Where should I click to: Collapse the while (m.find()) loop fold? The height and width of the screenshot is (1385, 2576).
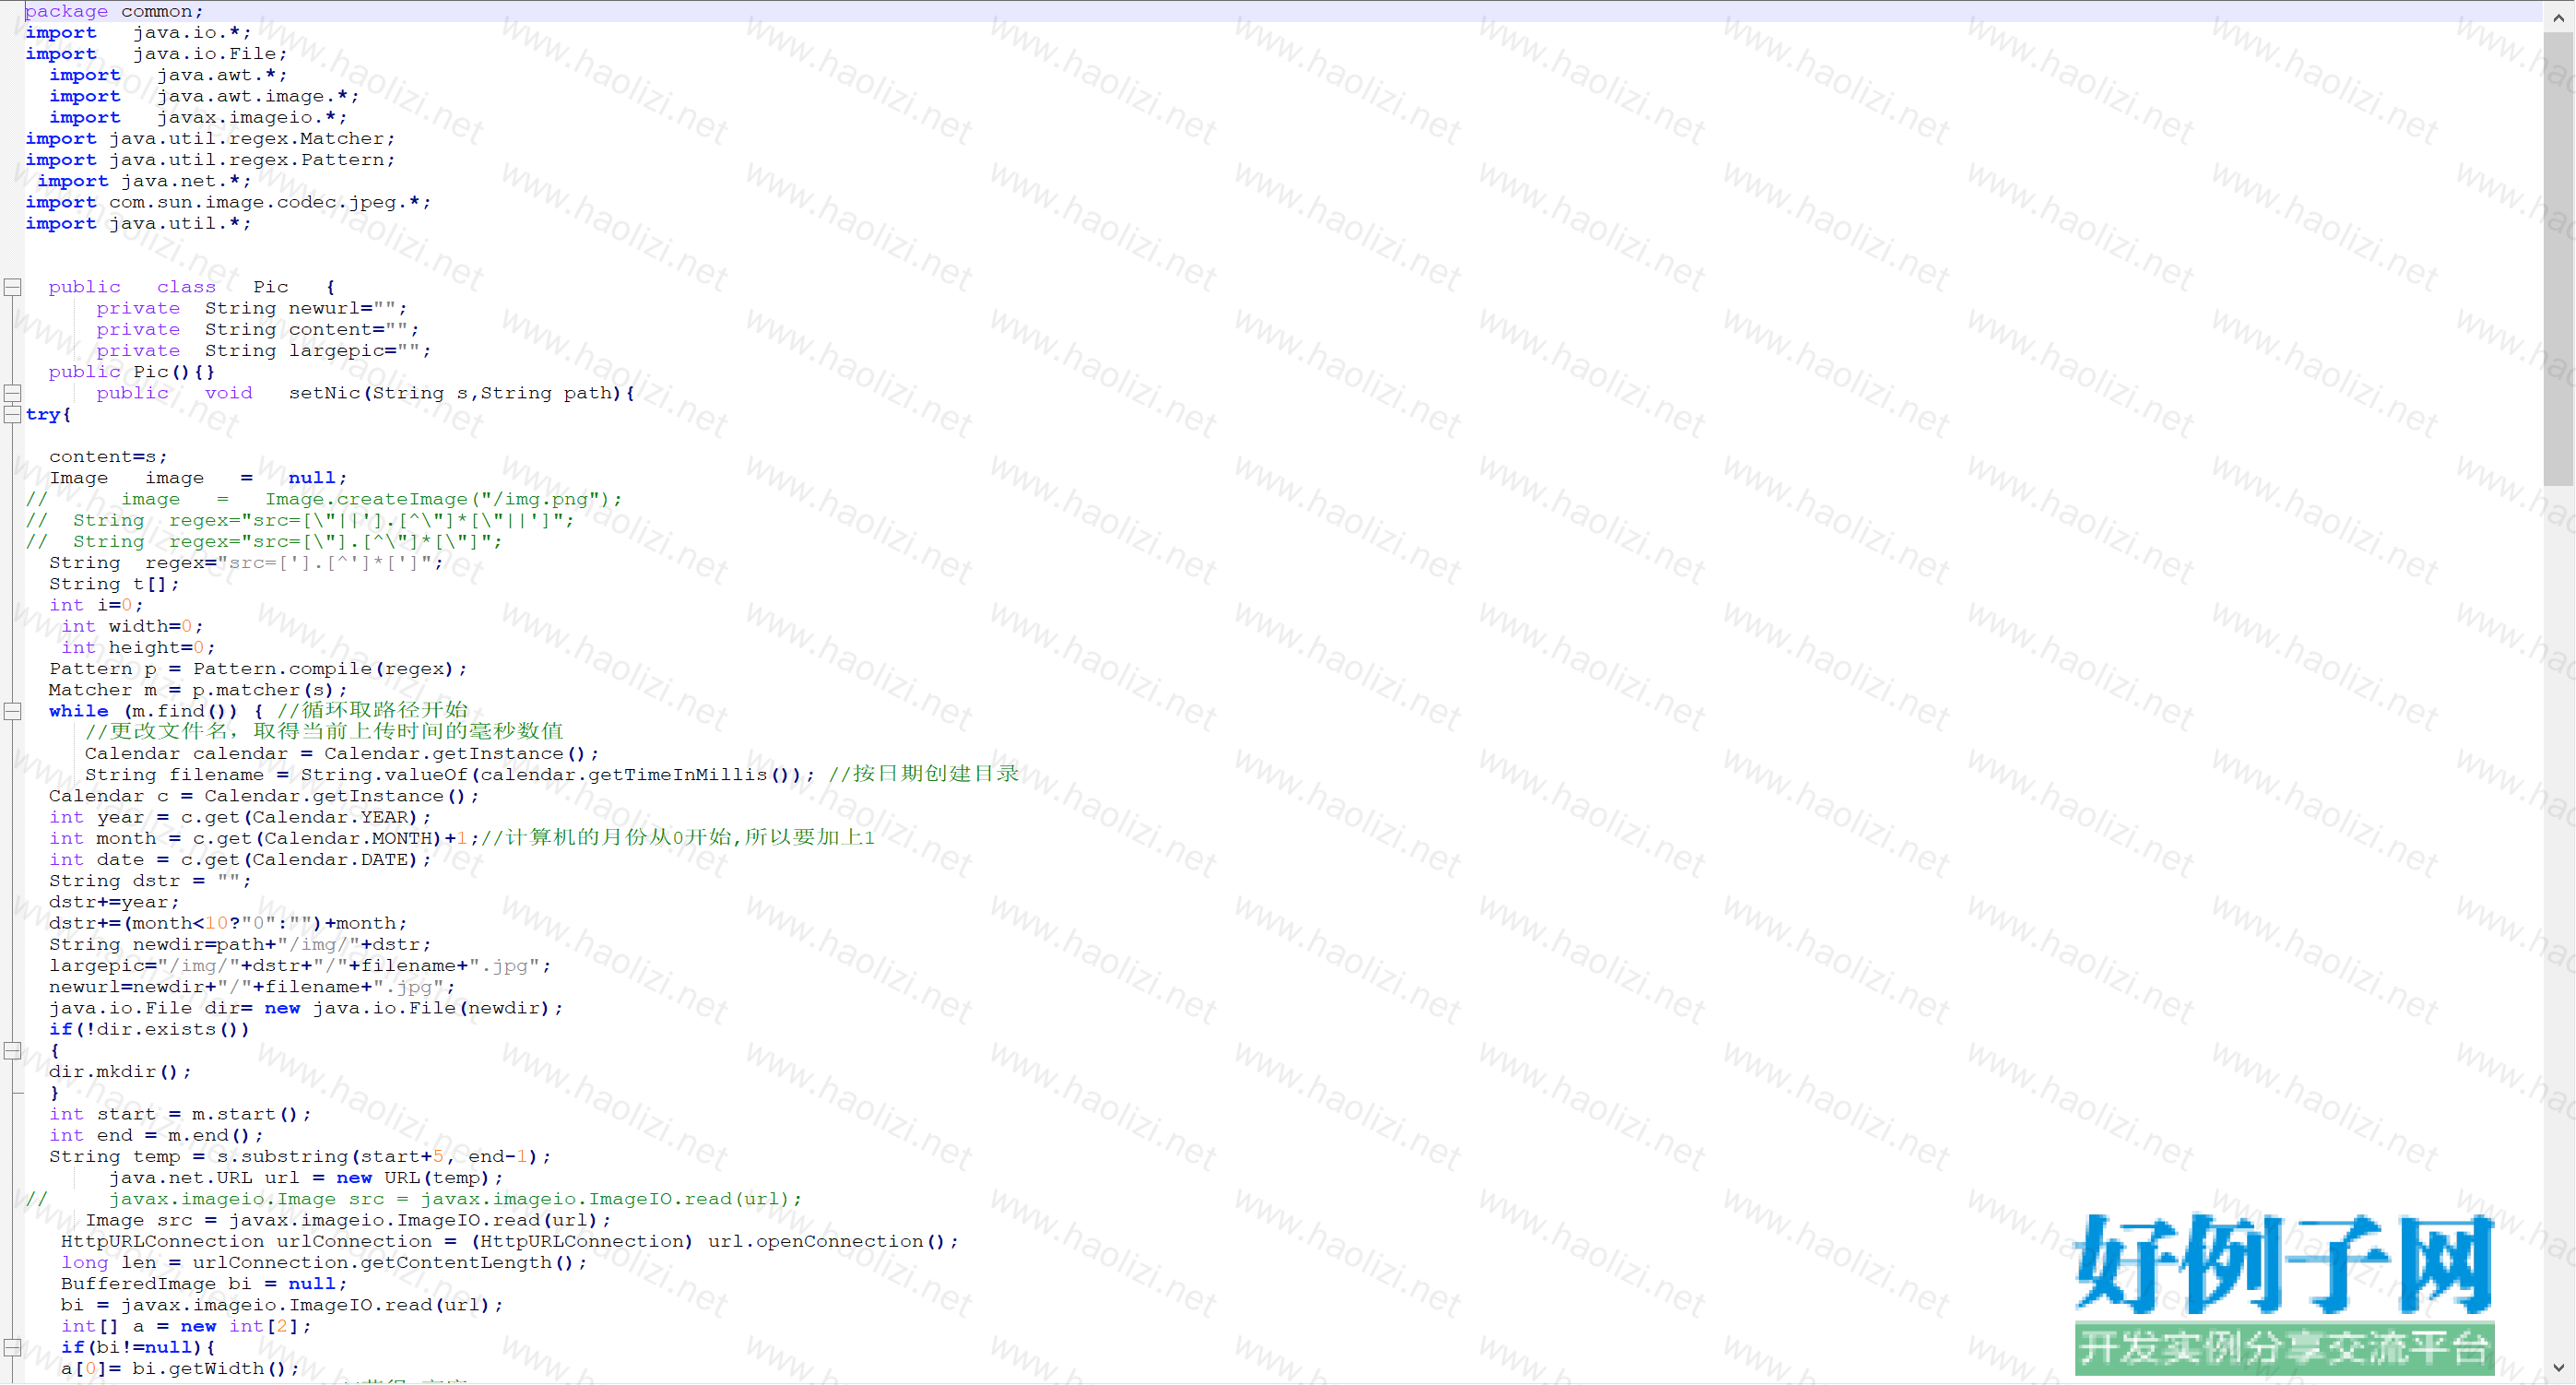[12, 712]
